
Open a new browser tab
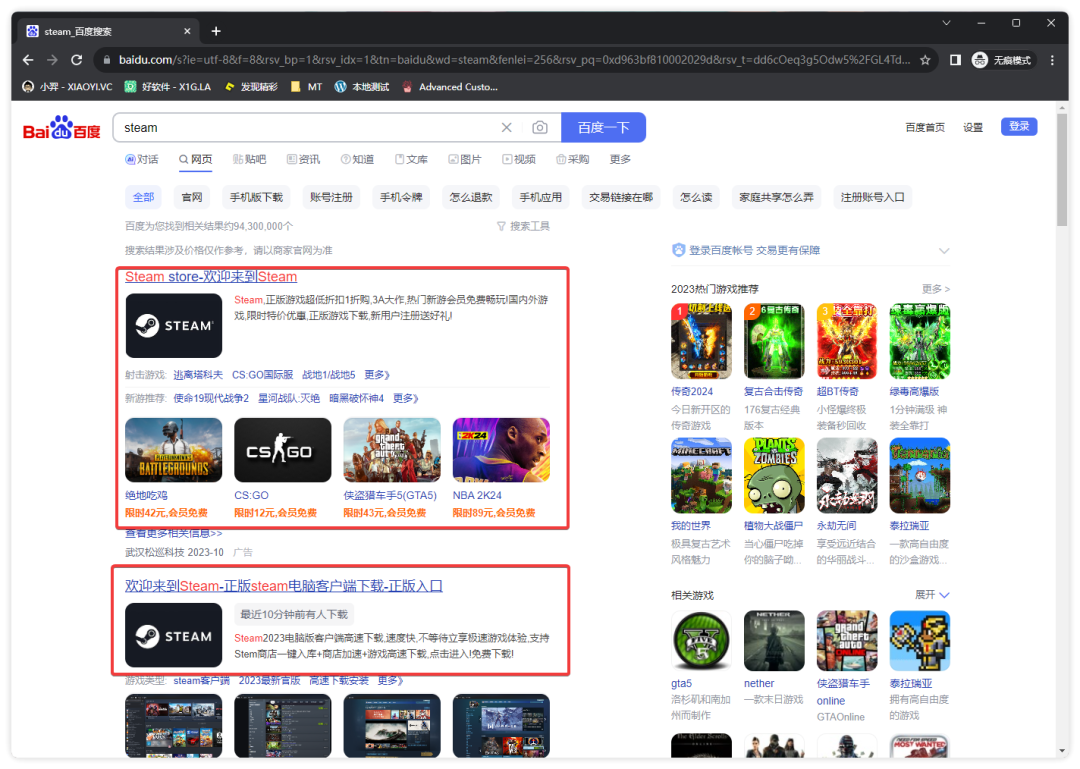click(x=216, y=31)
